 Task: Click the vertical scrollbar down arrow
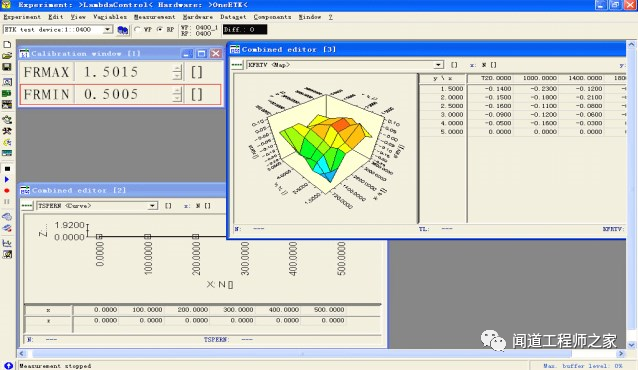(631, 345)
